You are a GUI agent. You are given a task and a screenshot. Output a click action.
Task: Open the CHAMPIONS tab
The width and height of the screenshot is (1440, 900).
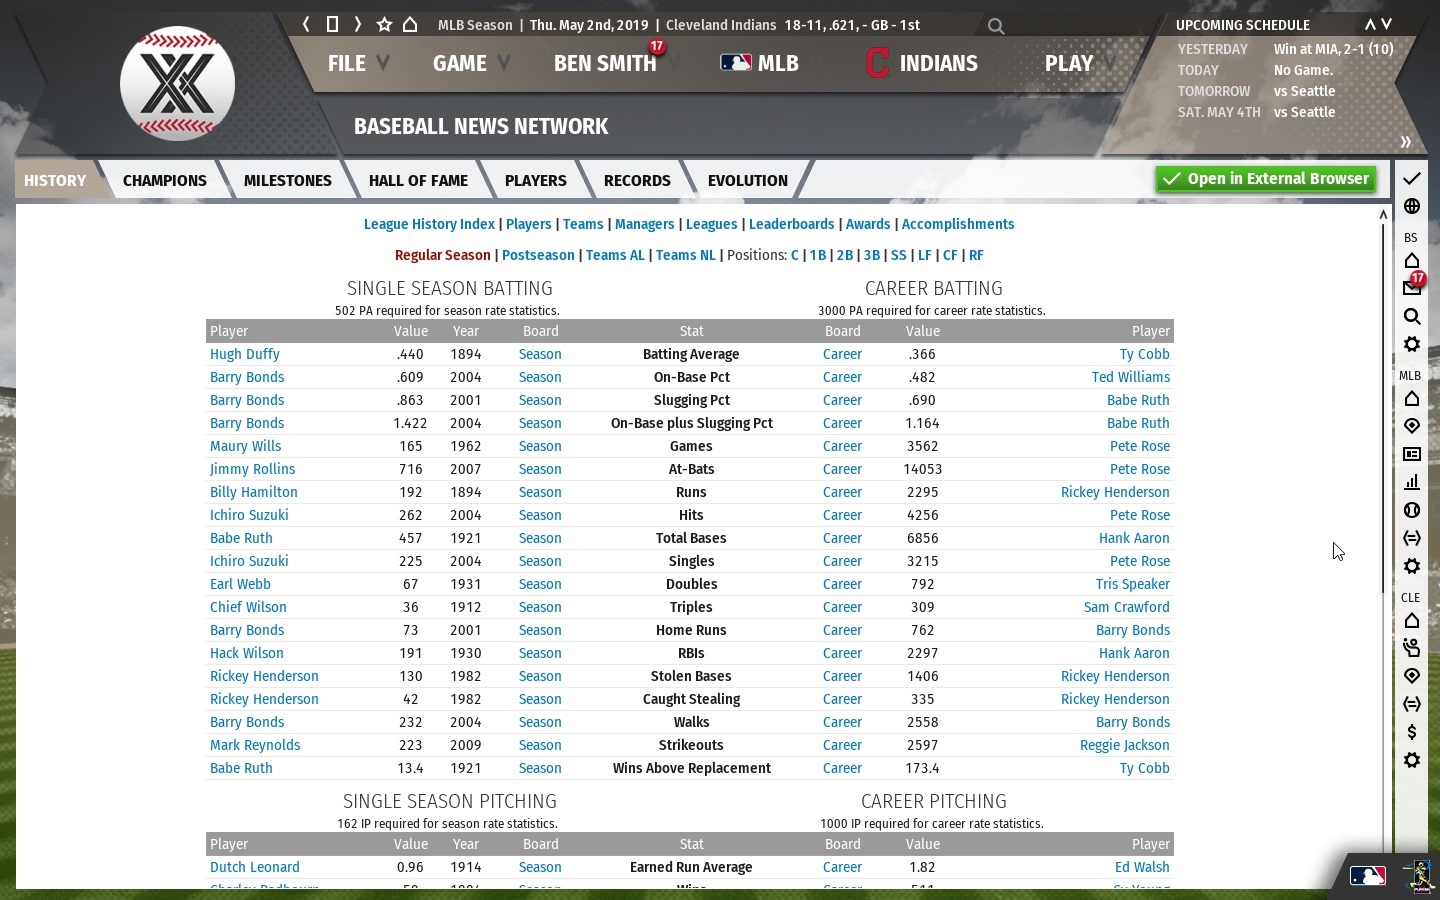pyautogui.click(x=164, y=180)
